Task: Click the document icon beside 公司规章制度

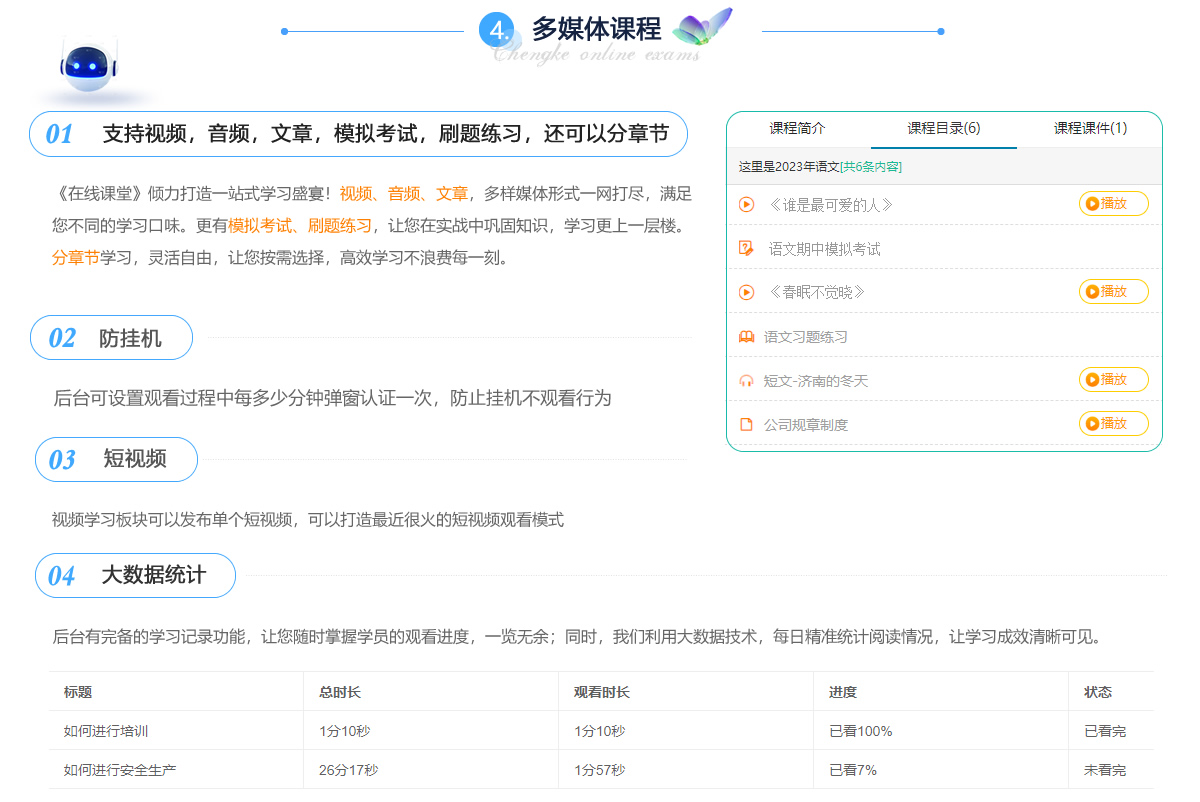Action: coord(746,425)
